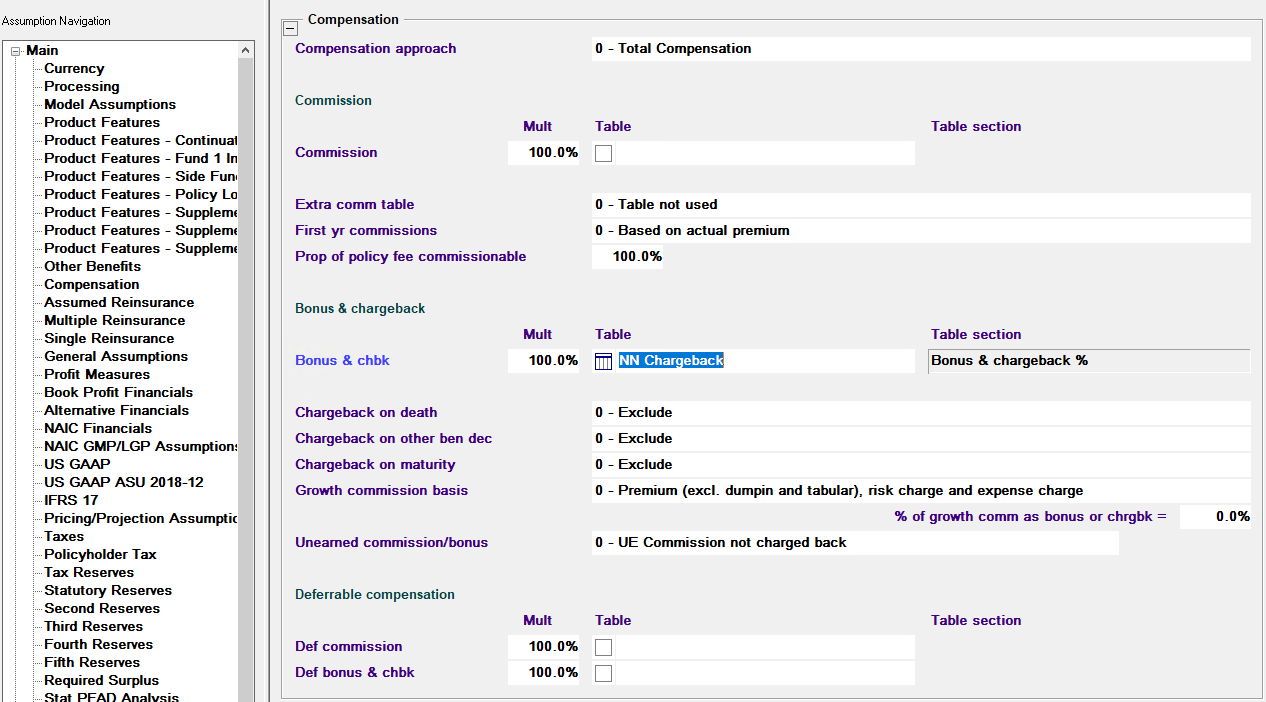Edit the Prop of policy fee commissionable value
The width and height of the screenshot is (1266, 702).
click(x=628, y=257)
